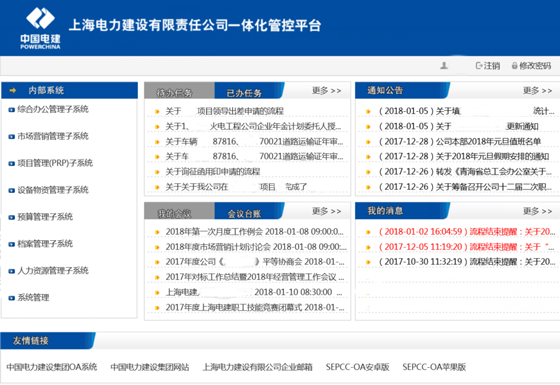560x385 pixels.
Task: Open 预算管理子系统
Action: (45, 217)
